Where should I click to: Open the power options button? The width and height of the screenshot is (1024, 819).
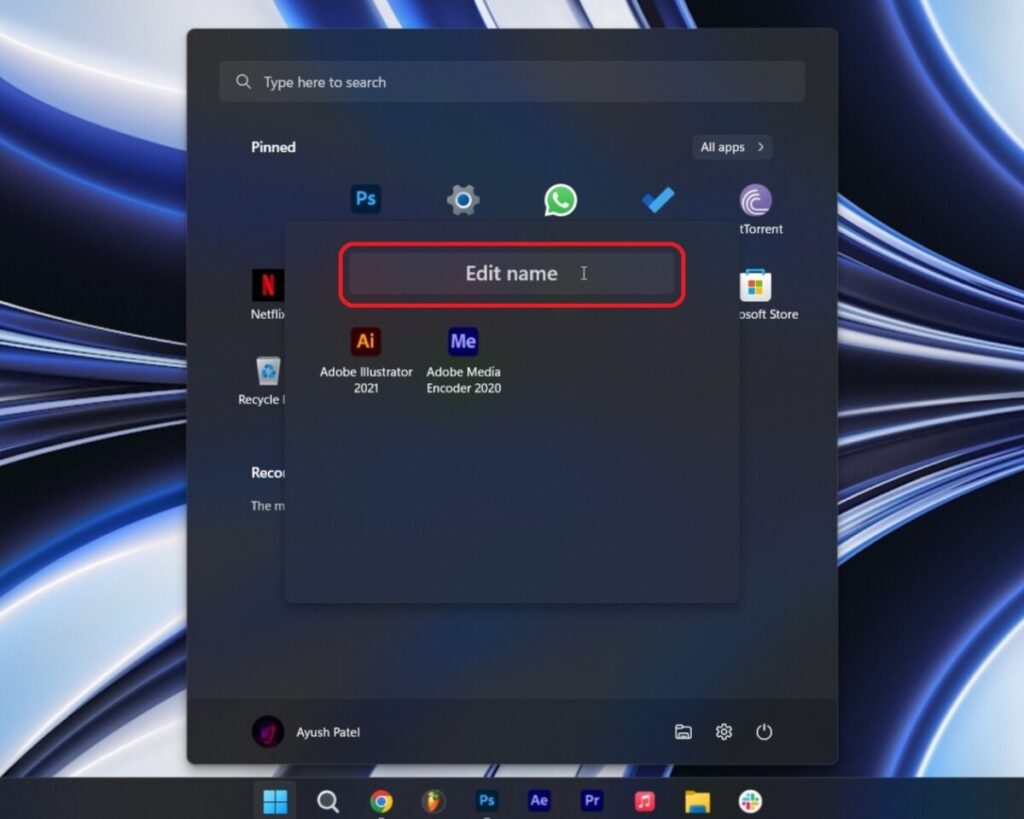pos(764,732)
